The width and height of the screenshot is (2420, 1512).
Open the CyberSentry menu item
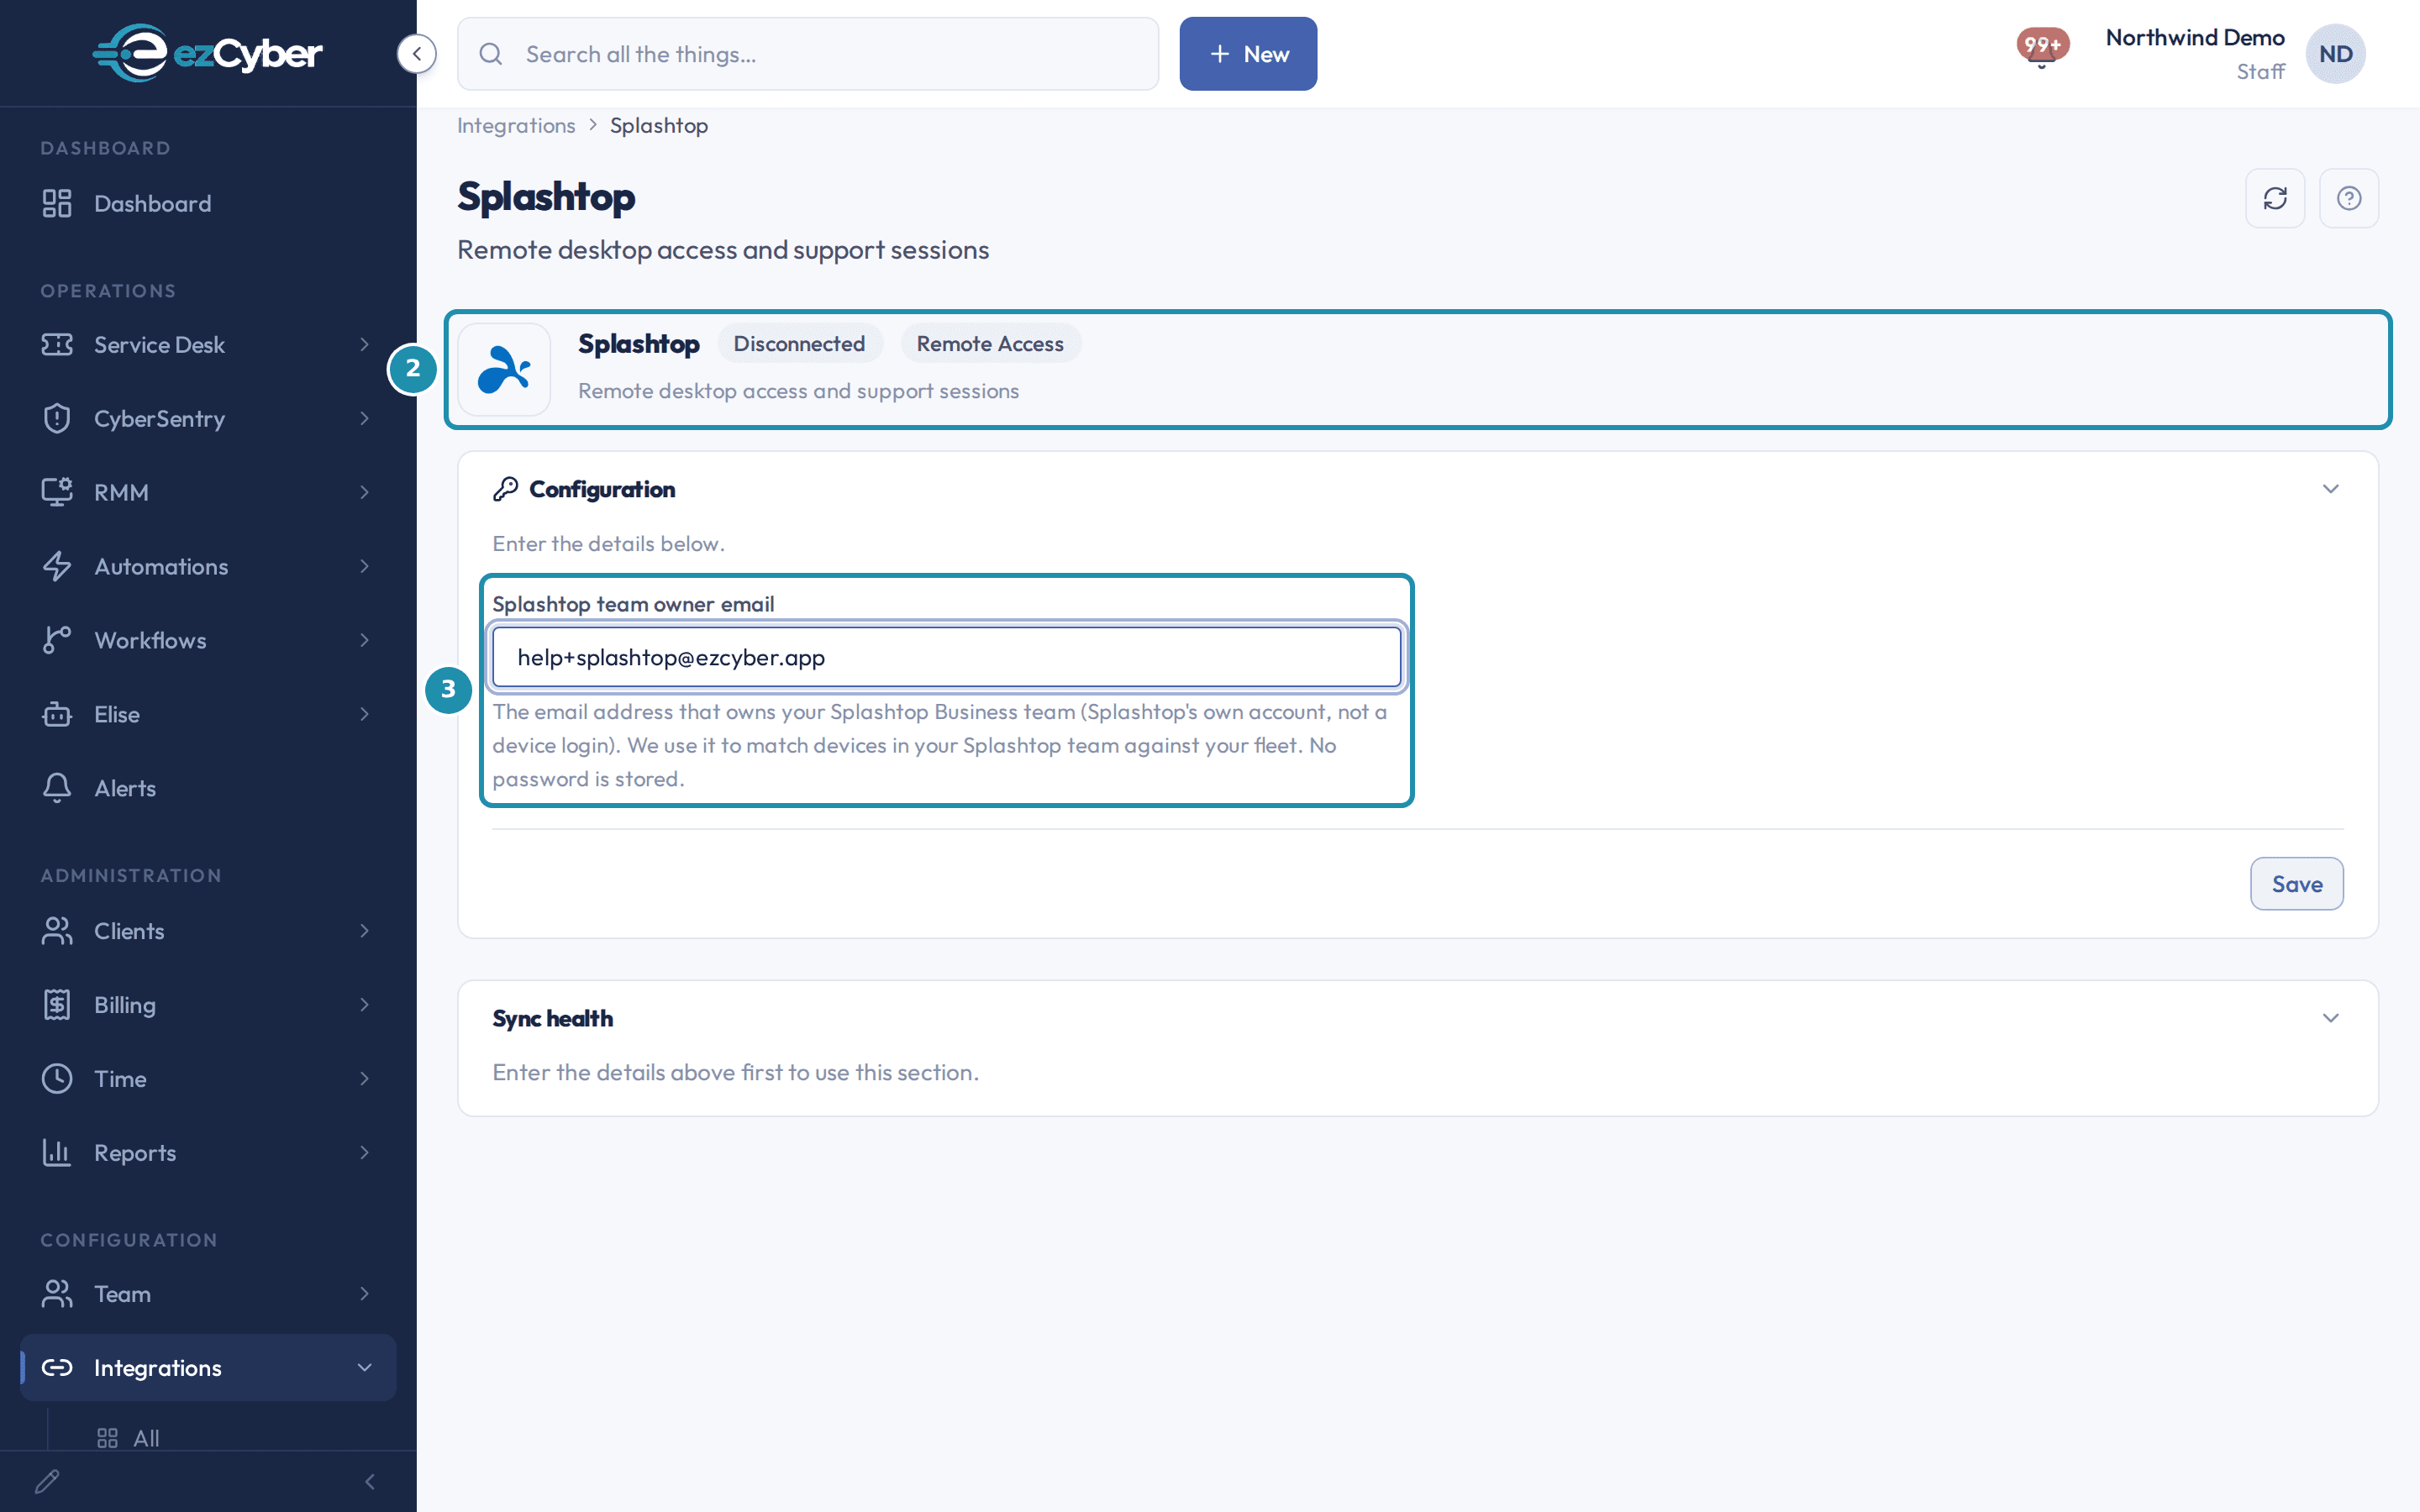pyautogui.click(x=208, y=418)
